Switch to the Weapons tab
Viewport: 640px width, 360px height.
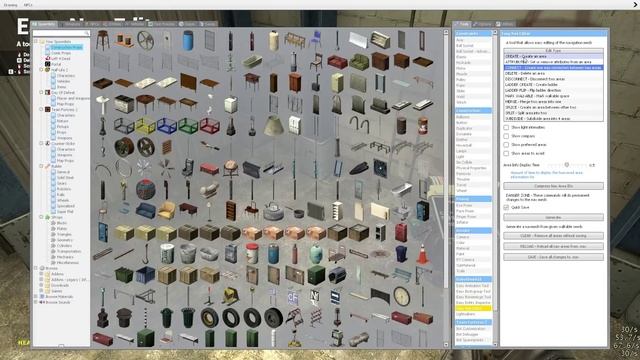(x=70, y=24)
